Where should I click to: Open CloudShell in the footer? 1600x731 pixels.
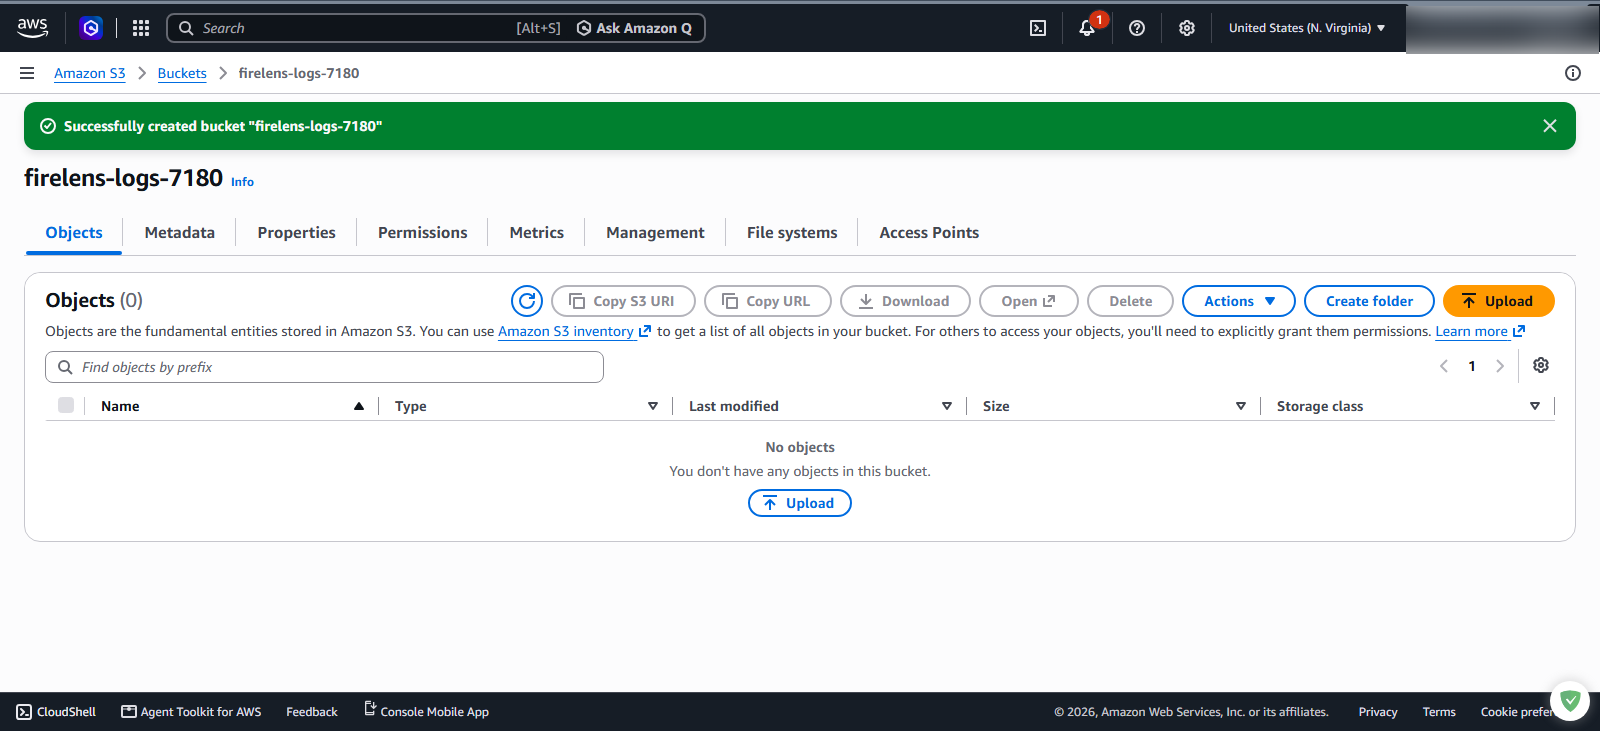(57, 712)
